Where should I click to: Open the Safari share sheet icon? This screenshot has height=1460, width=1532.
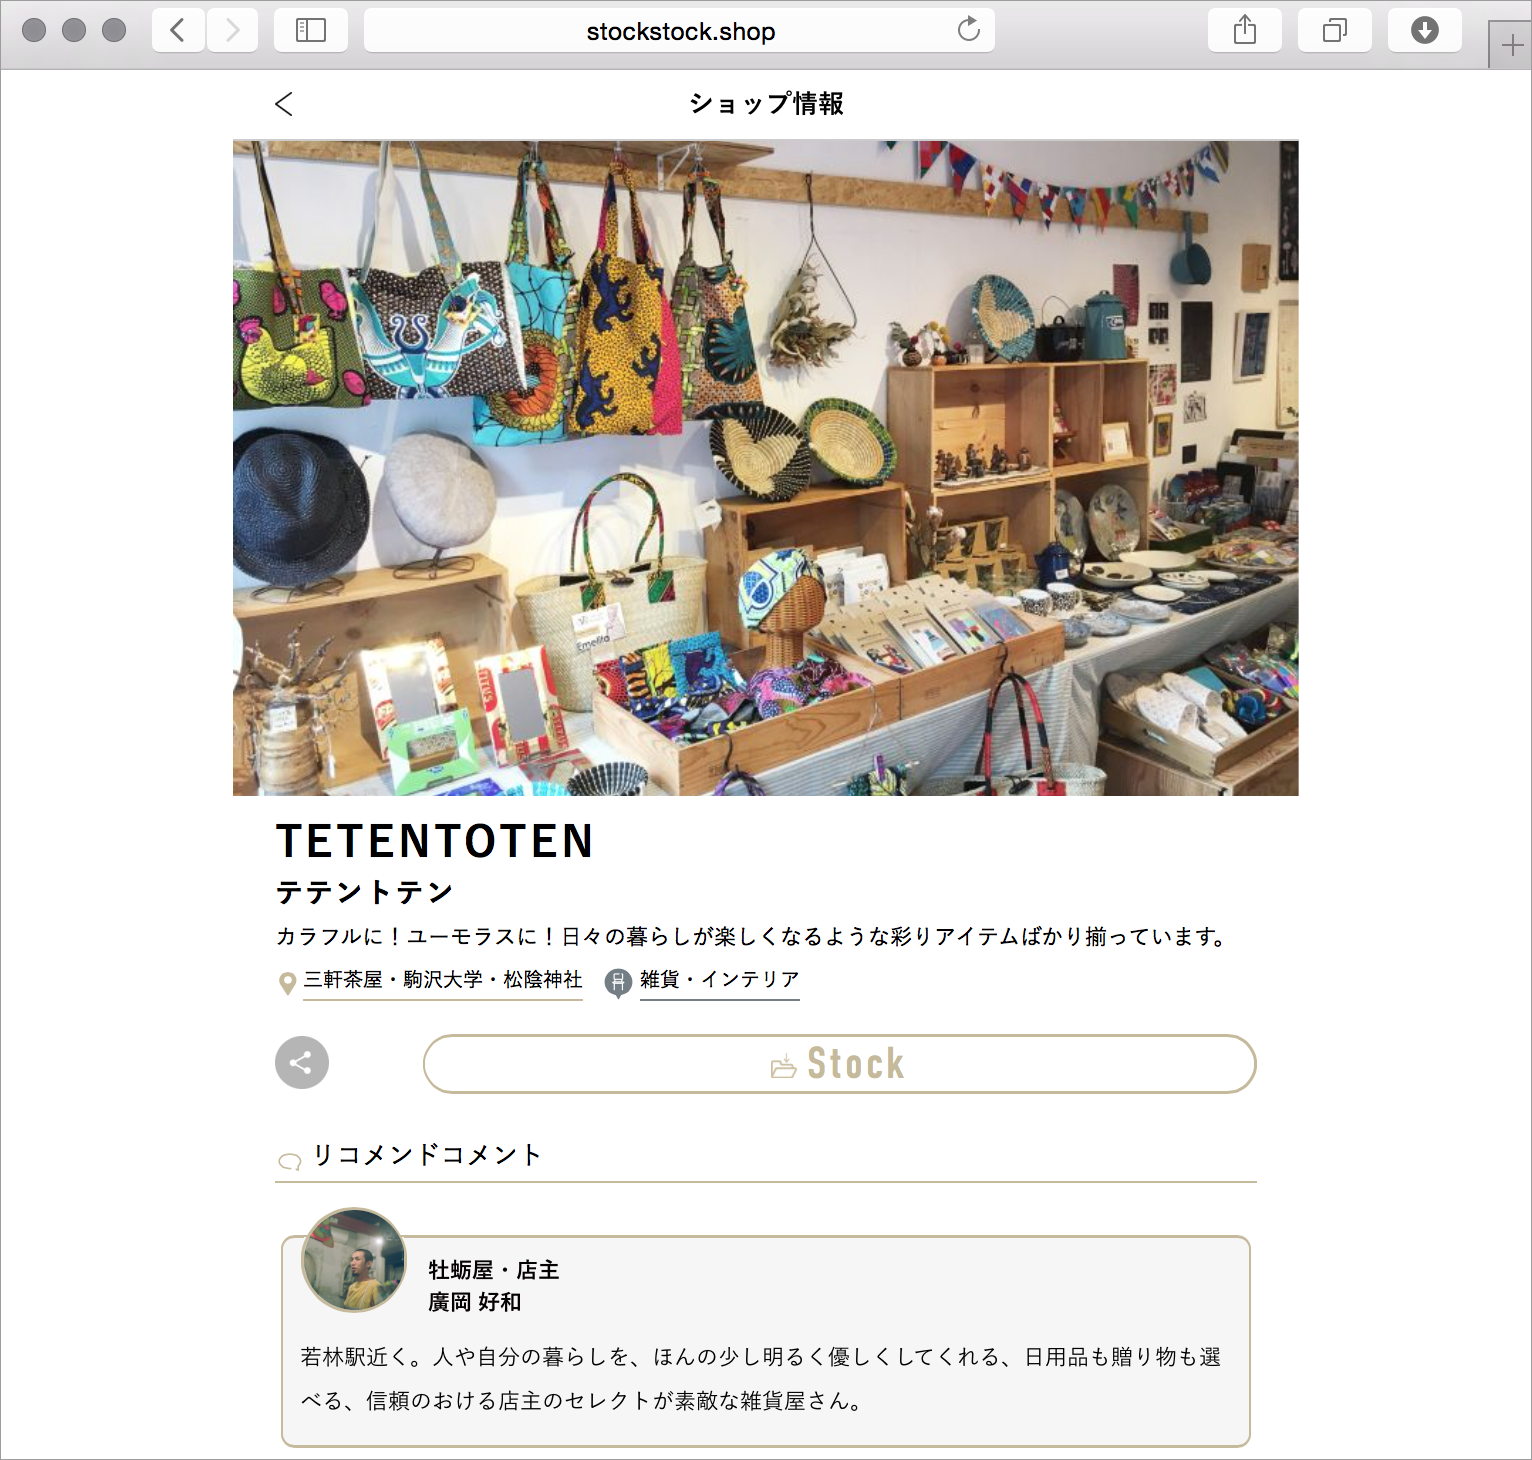pos(1245,30)
